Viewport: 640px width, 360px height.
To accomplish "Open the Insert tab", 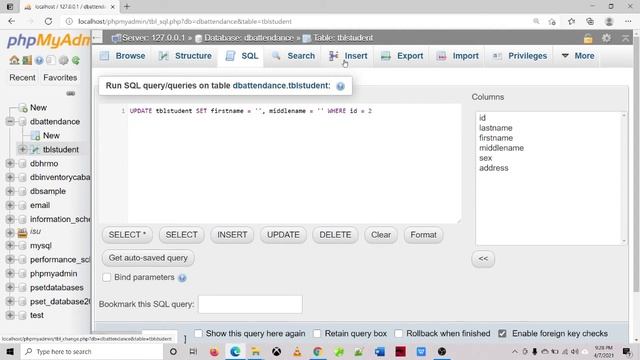I will point(348,56).
